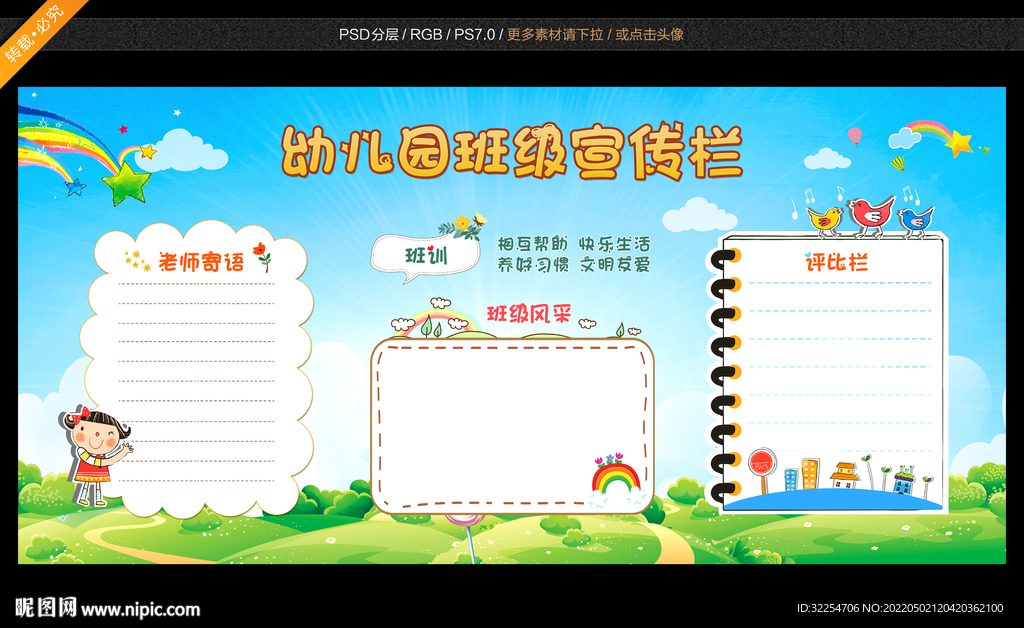Click the cartoon girl with red bow
Screen dimensions: 1024x628
97,456
